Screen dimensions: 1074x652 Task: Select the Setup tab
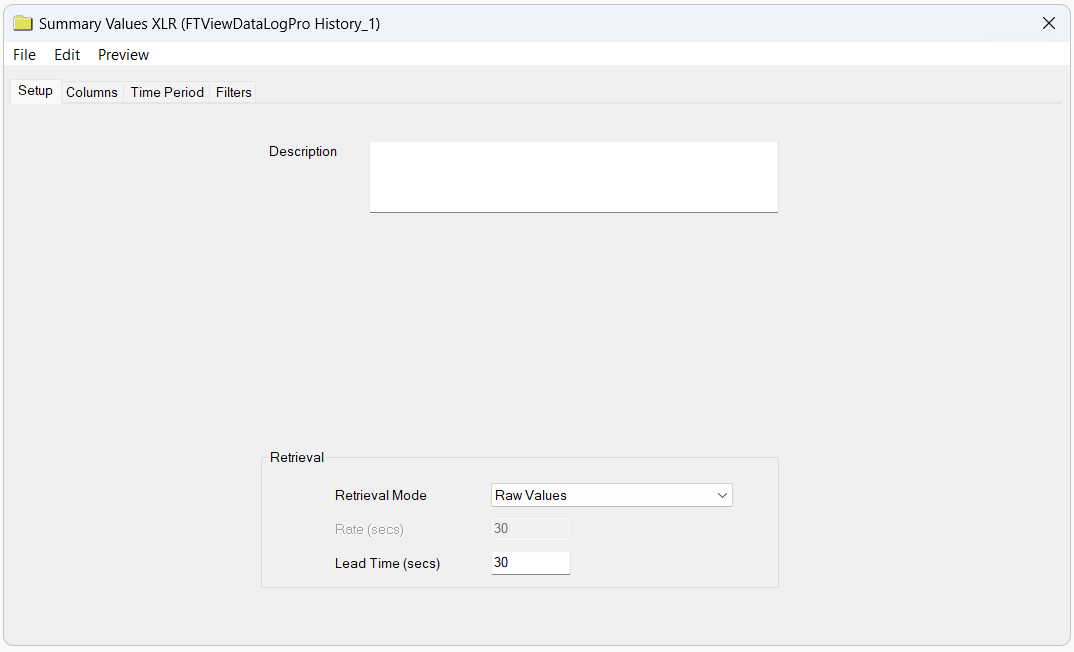pos(36,91)
